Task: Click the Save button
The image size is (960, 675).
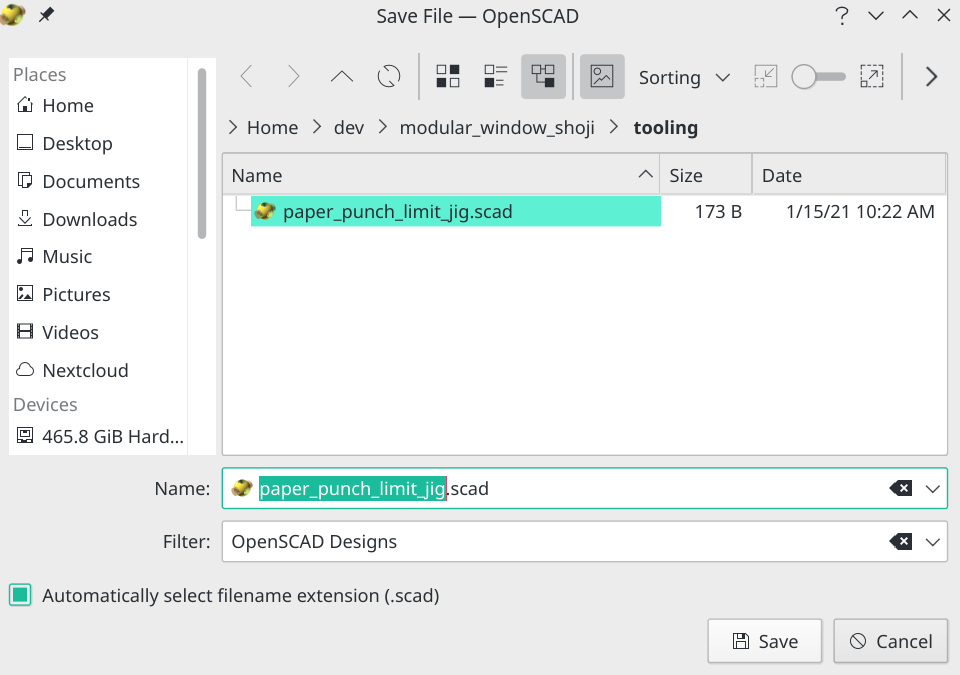Action: pyautogui.click(x=764, y=641)
